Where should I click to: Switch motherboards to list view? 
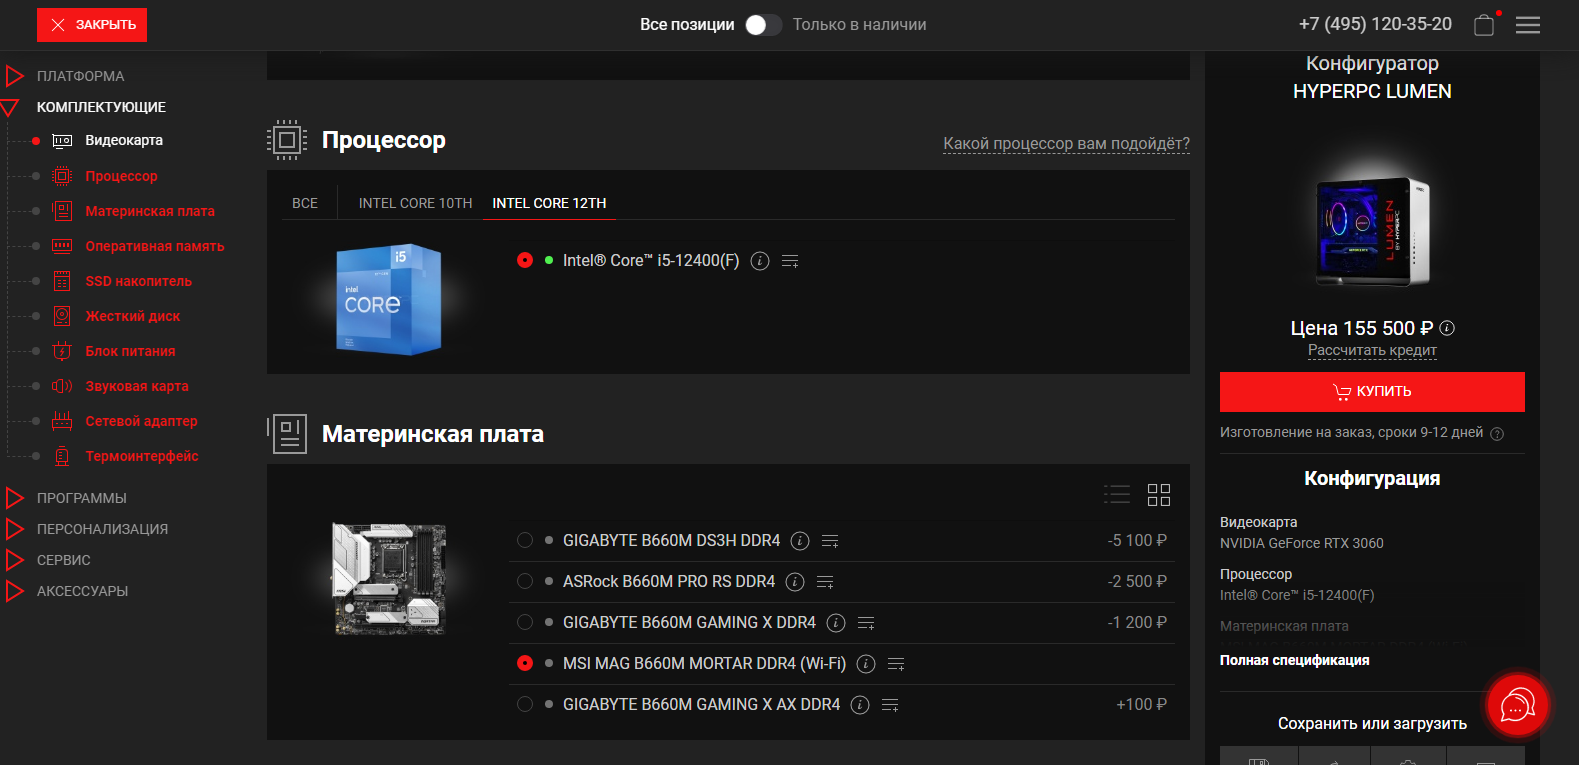pyautogui.click(x=1117, y=494)
